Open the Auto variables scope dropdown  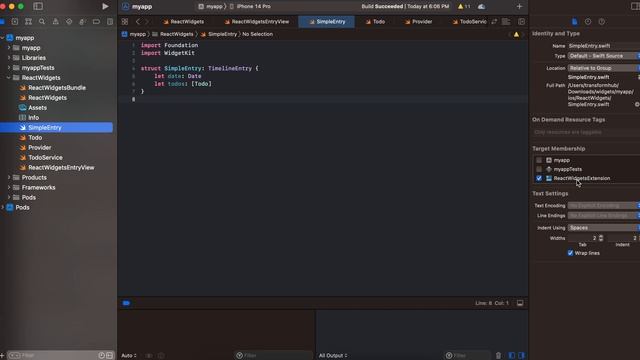tap(129, 356)
